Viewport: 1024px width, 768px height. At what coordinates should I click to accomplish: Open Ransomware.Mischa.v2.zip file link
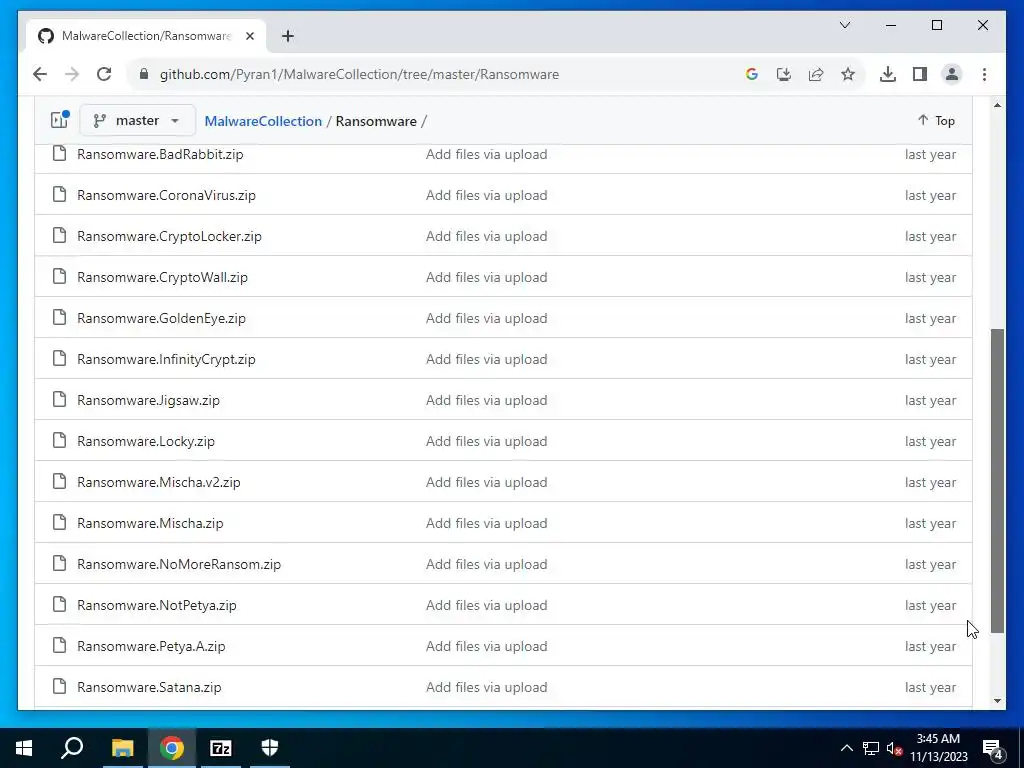(159, 482)
